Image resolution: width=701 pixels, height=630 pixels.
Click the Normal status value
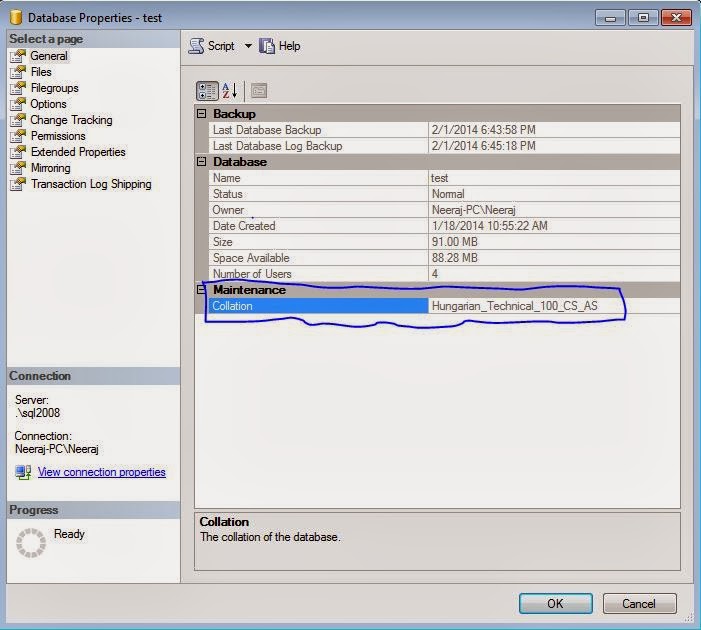click(x=448, y=194)
